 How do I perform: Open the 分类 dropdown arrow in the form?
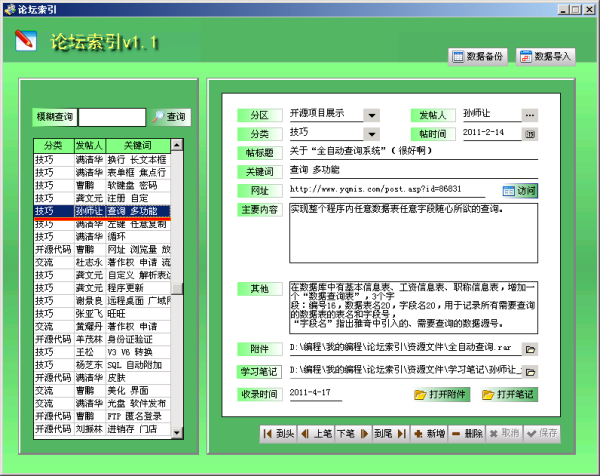tap(372, 134)
